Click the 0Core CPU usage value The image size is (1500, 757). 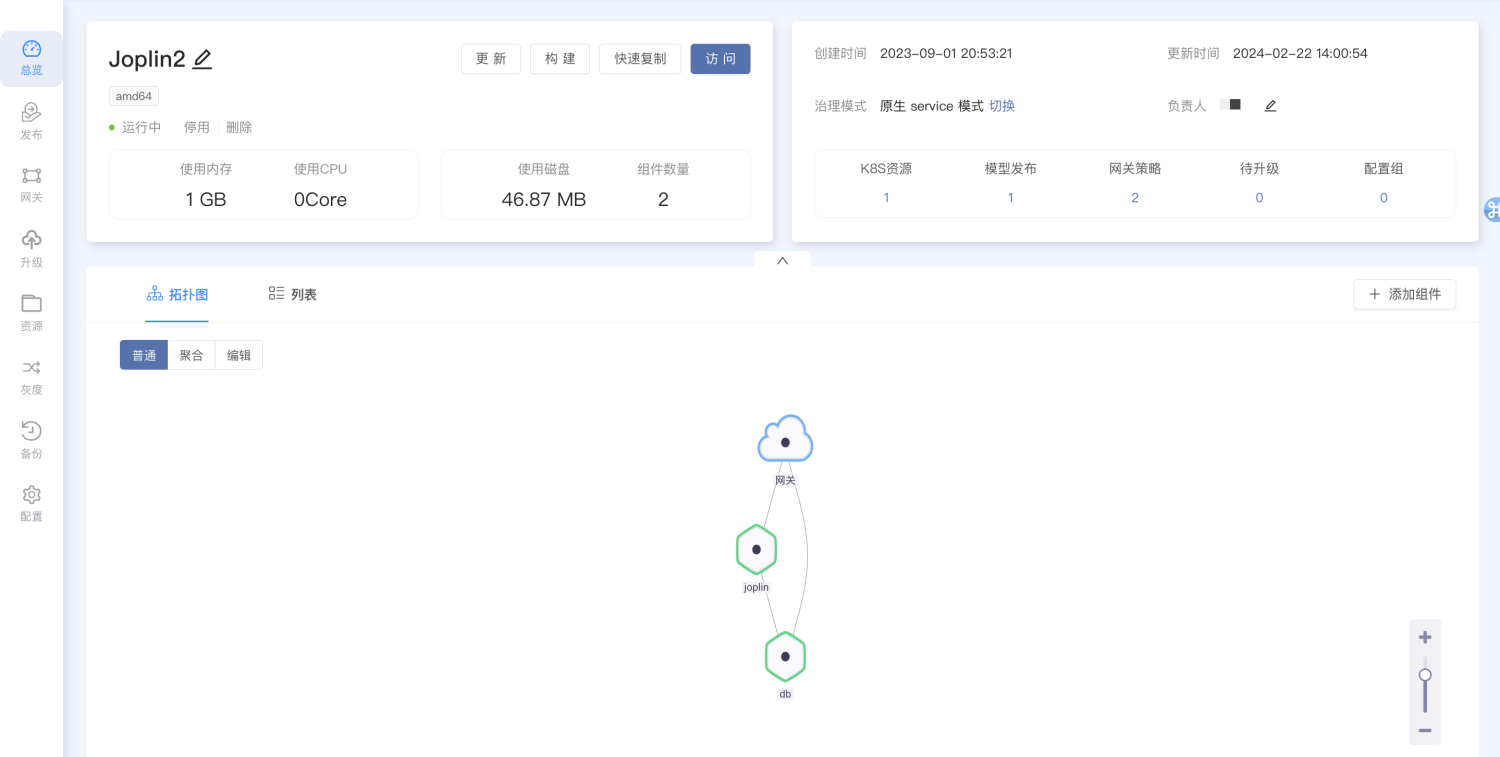320,199
